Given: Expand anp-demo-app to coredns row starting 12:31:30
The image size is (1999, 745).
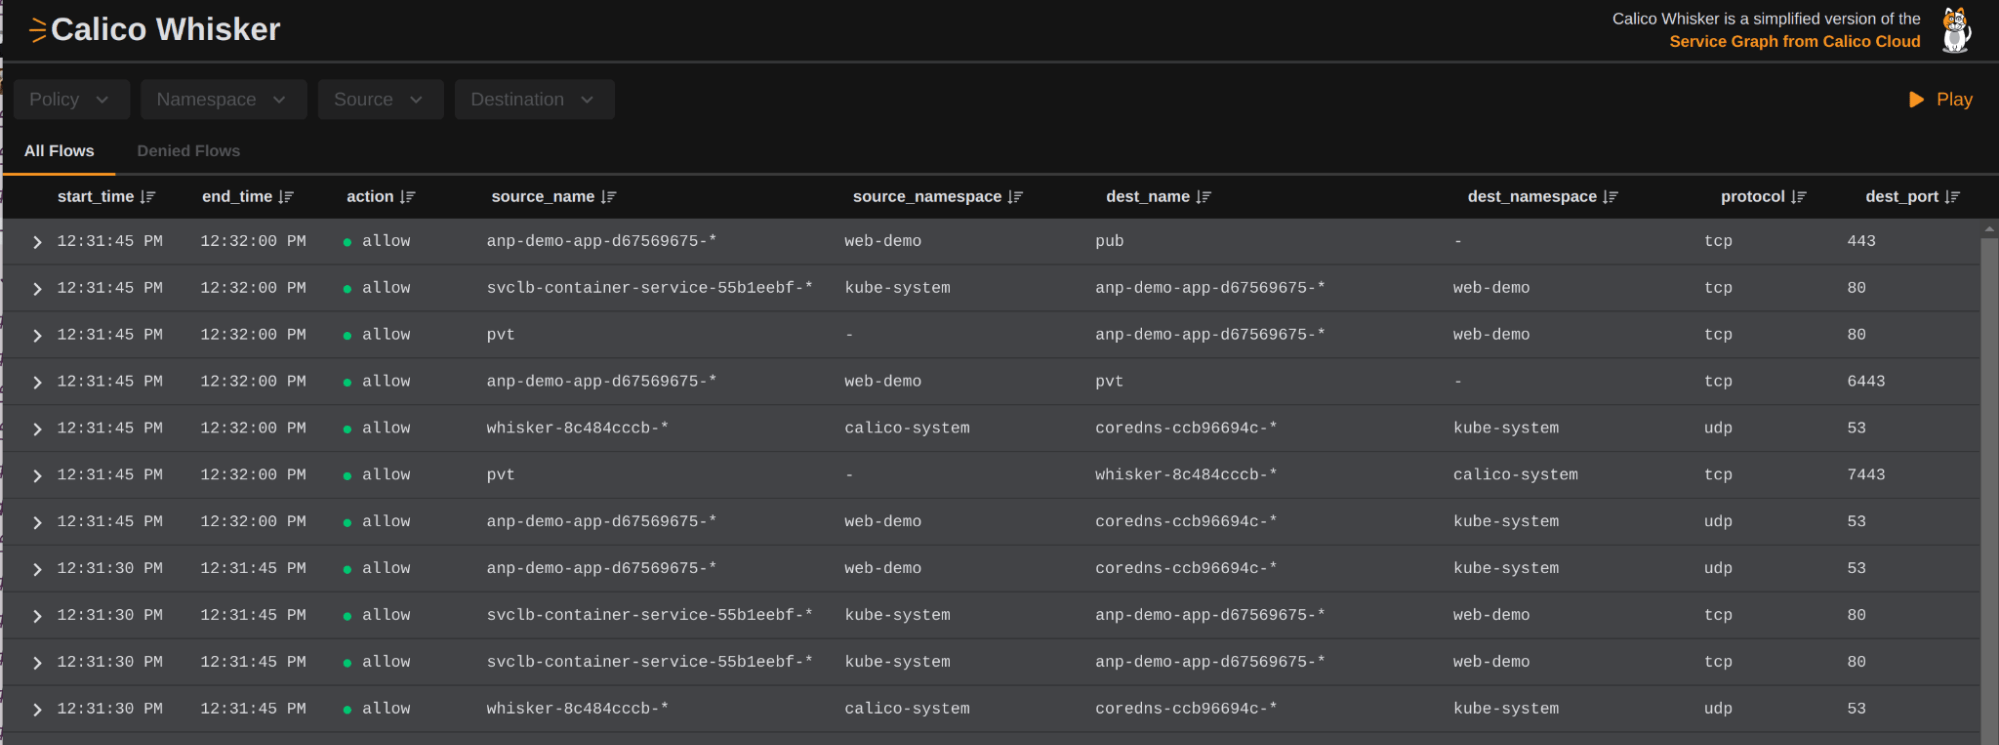Looking at the screenshot, I should (37, 569).
